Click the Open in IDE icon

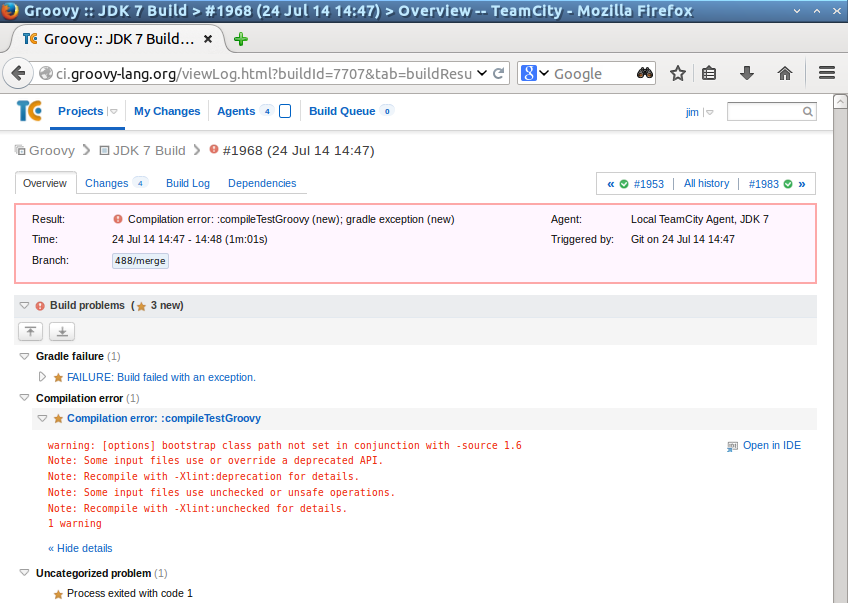pyautogui.click(x=732, y=446)
